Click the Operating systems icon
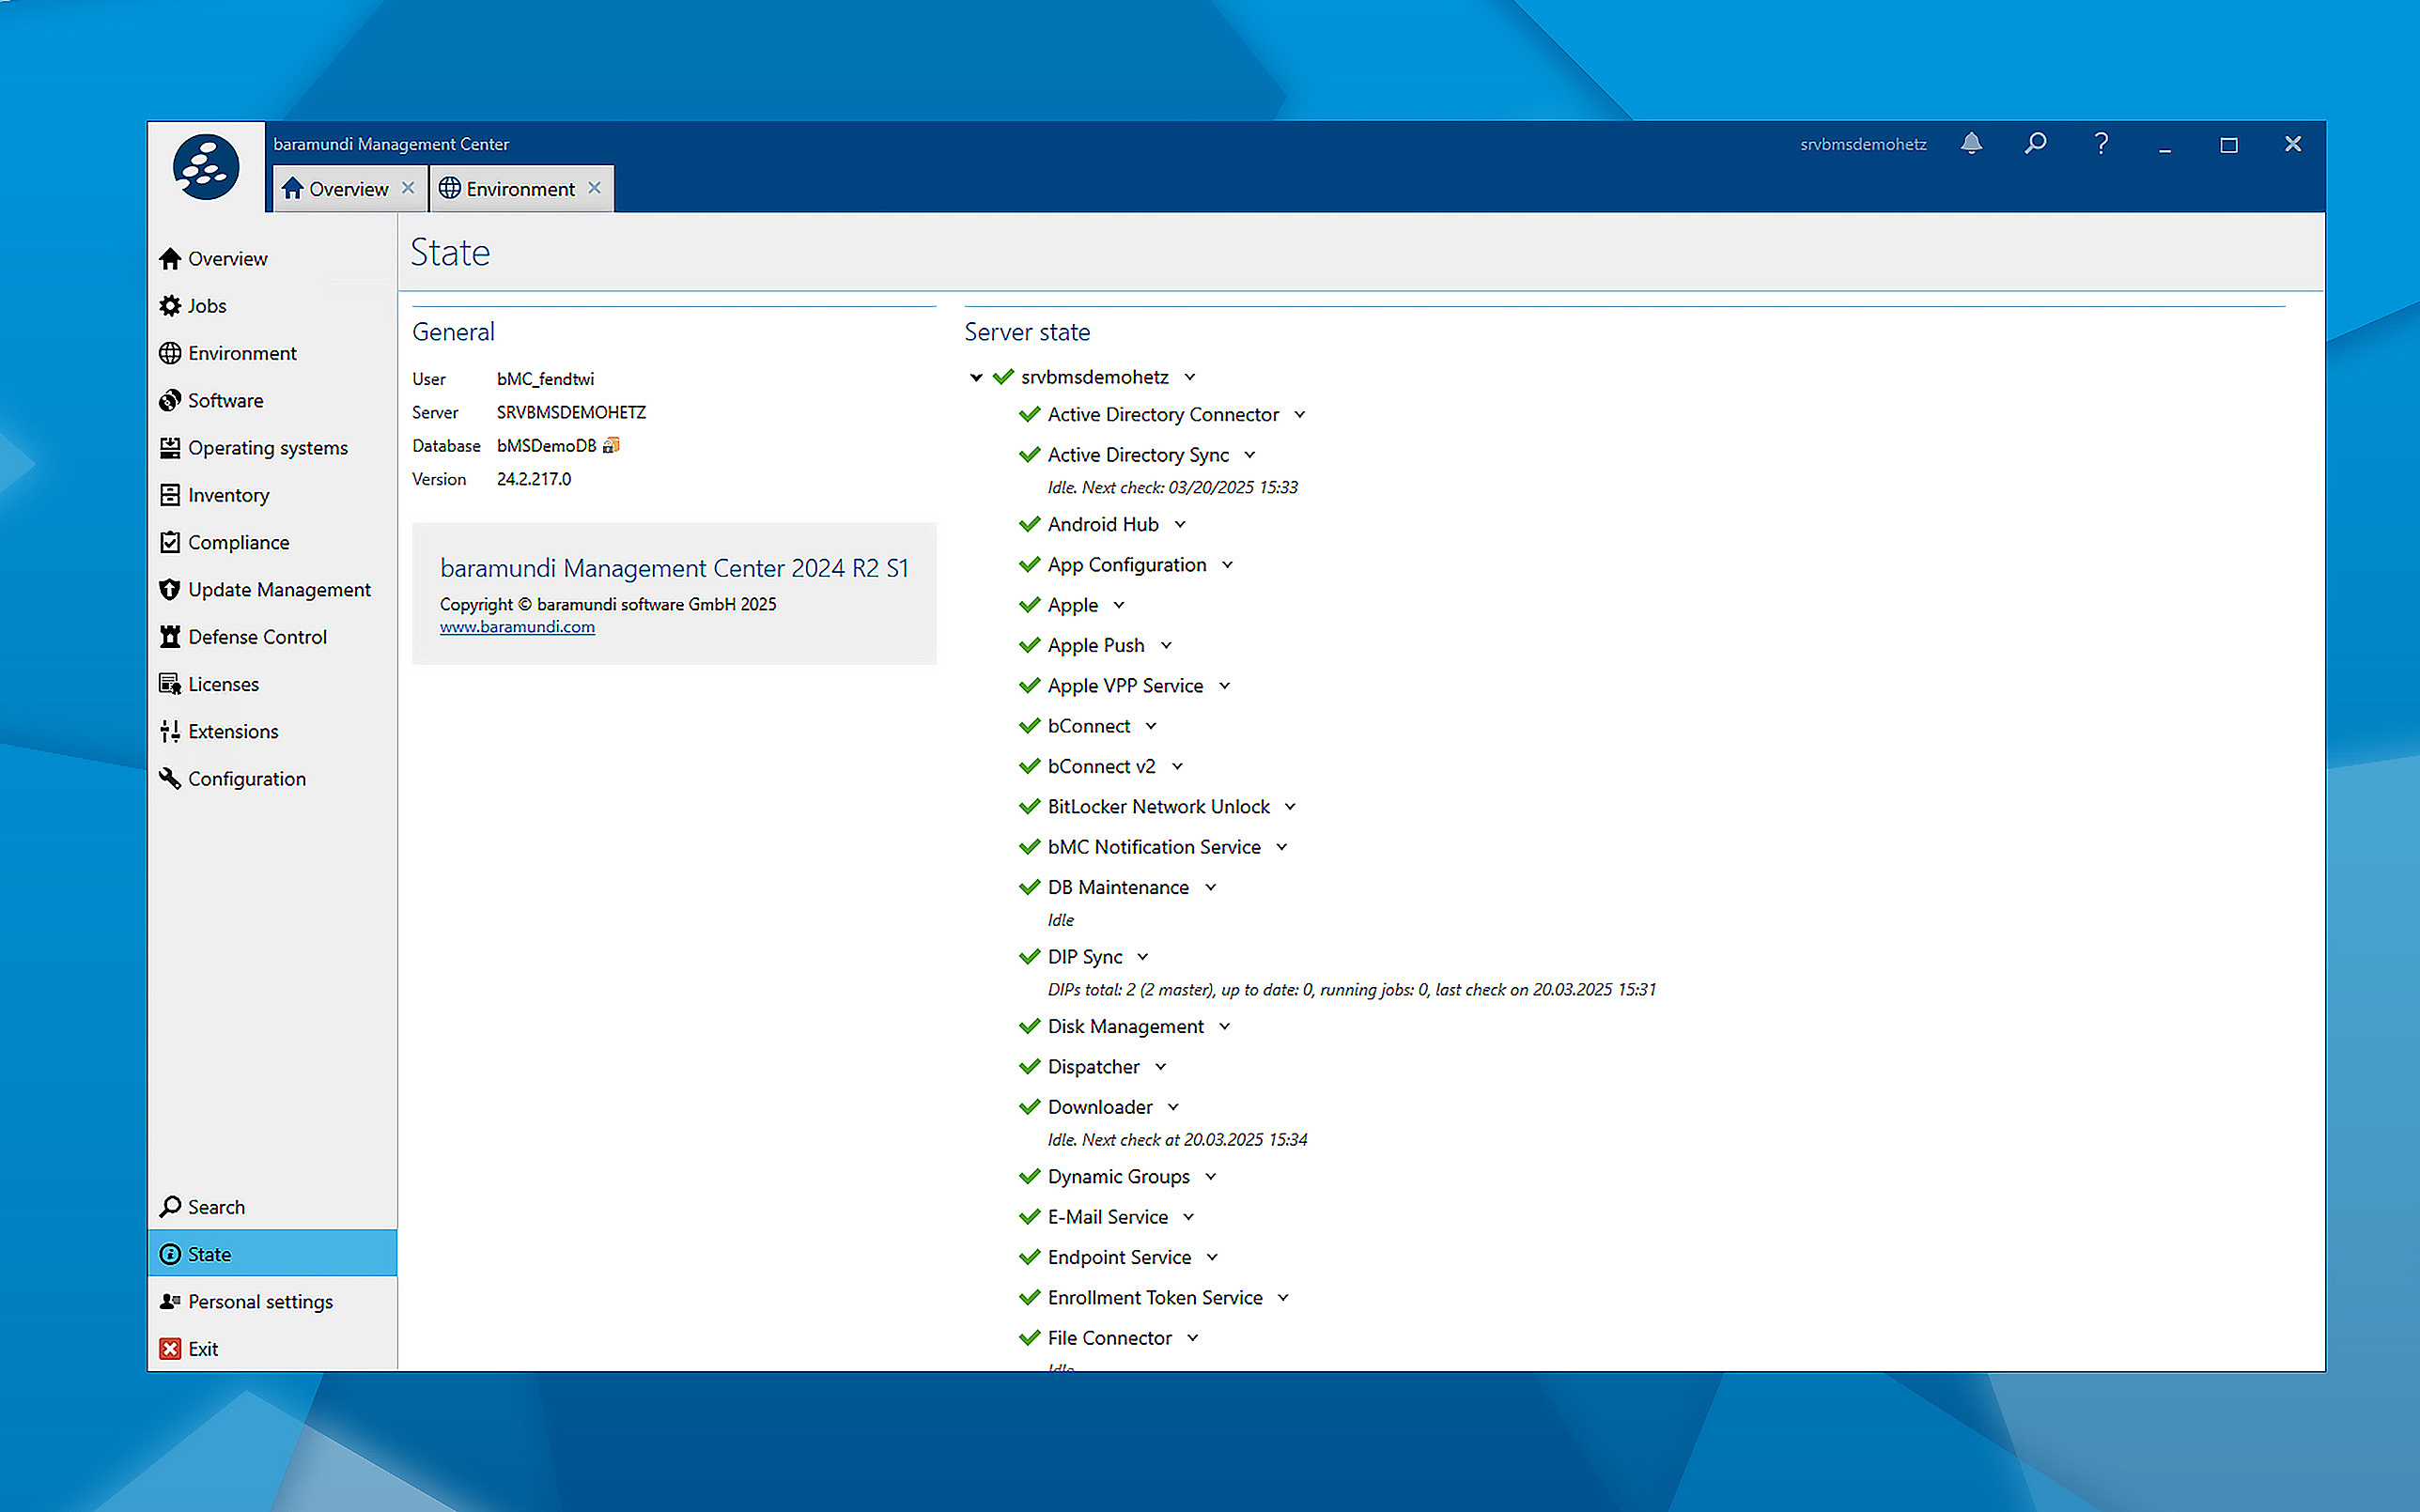The width and height of the screenshot is (2420, 1512). tap(170, 448)
